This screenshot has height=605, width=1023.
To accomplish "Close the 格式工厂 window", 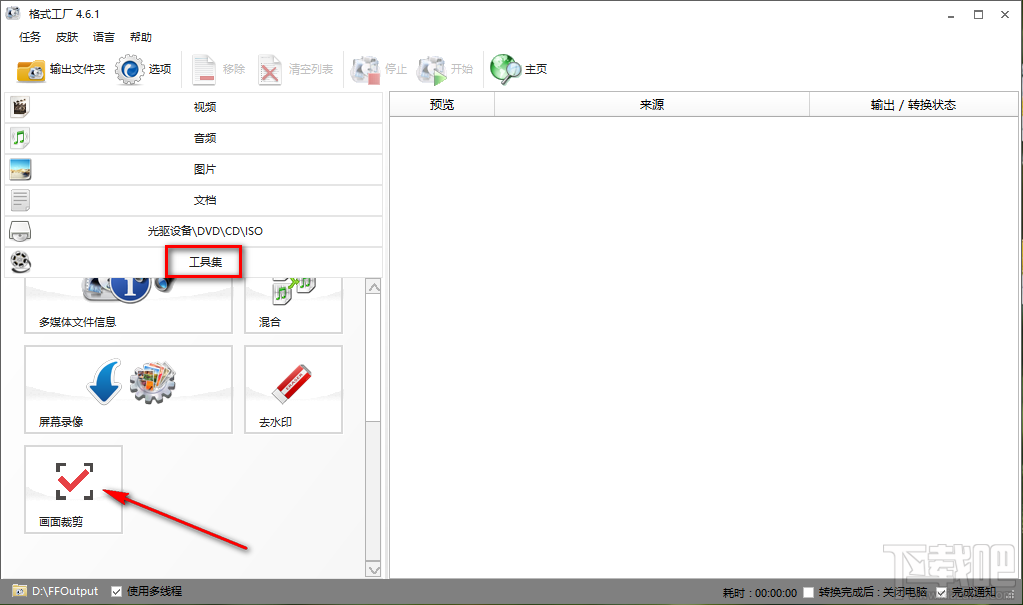I will click(1005, 14).
